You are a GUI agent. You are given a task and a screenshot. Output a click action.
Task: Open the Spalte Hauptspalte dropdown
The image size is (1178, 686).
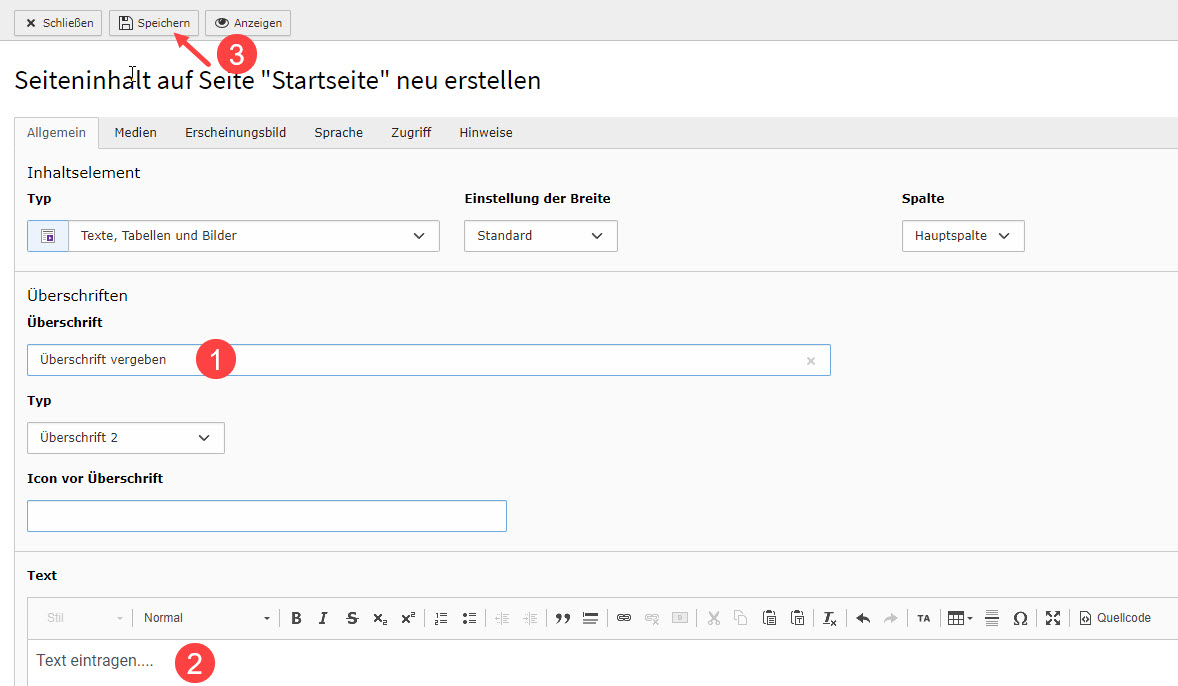pos(962,236)
